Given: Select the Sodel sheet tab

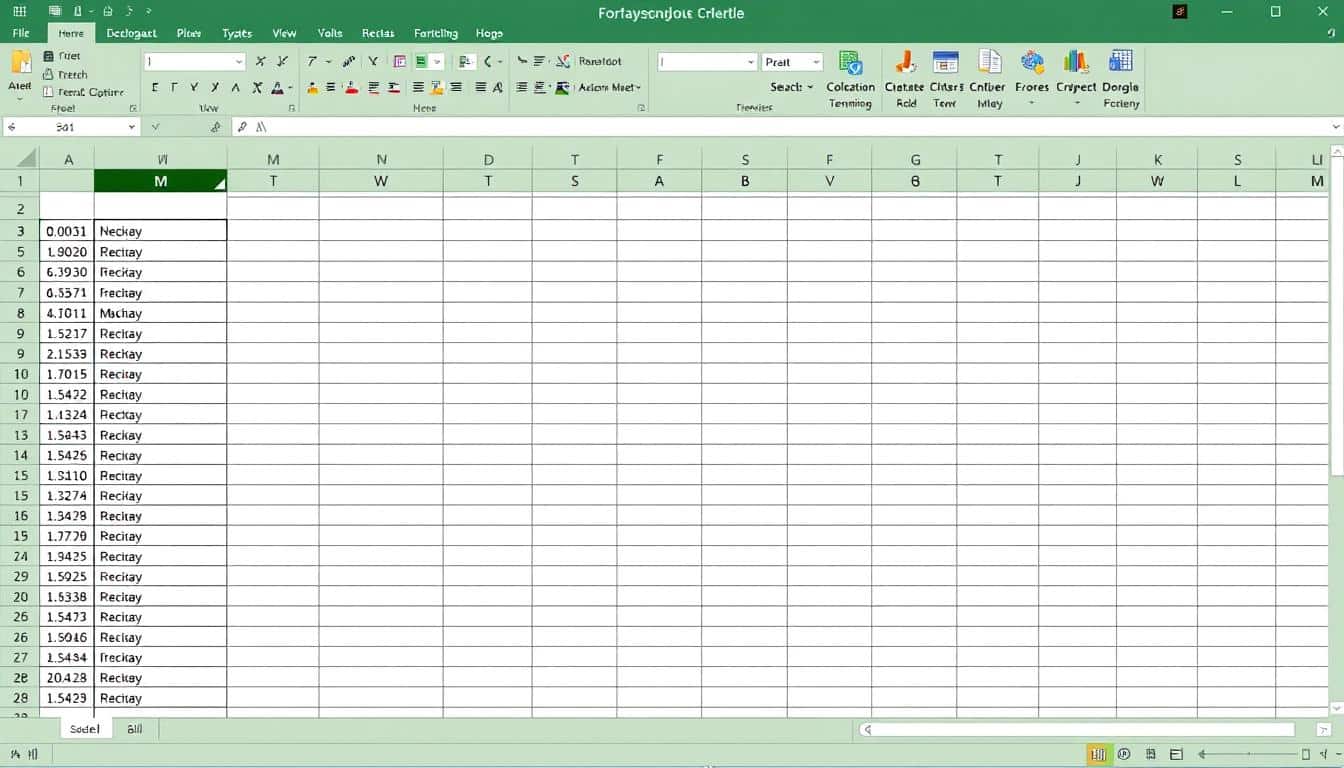Looking at the screenshot, I should click(x=84, y=729).
